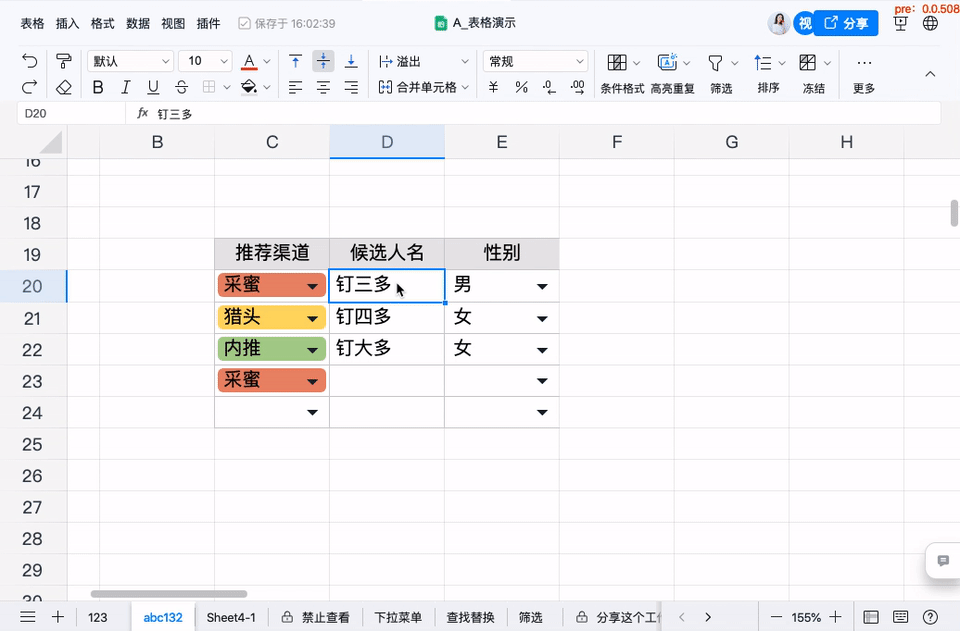The image size is (960, 631).
Task: Open the 表格 menu
Action: [x=32, y=23]
